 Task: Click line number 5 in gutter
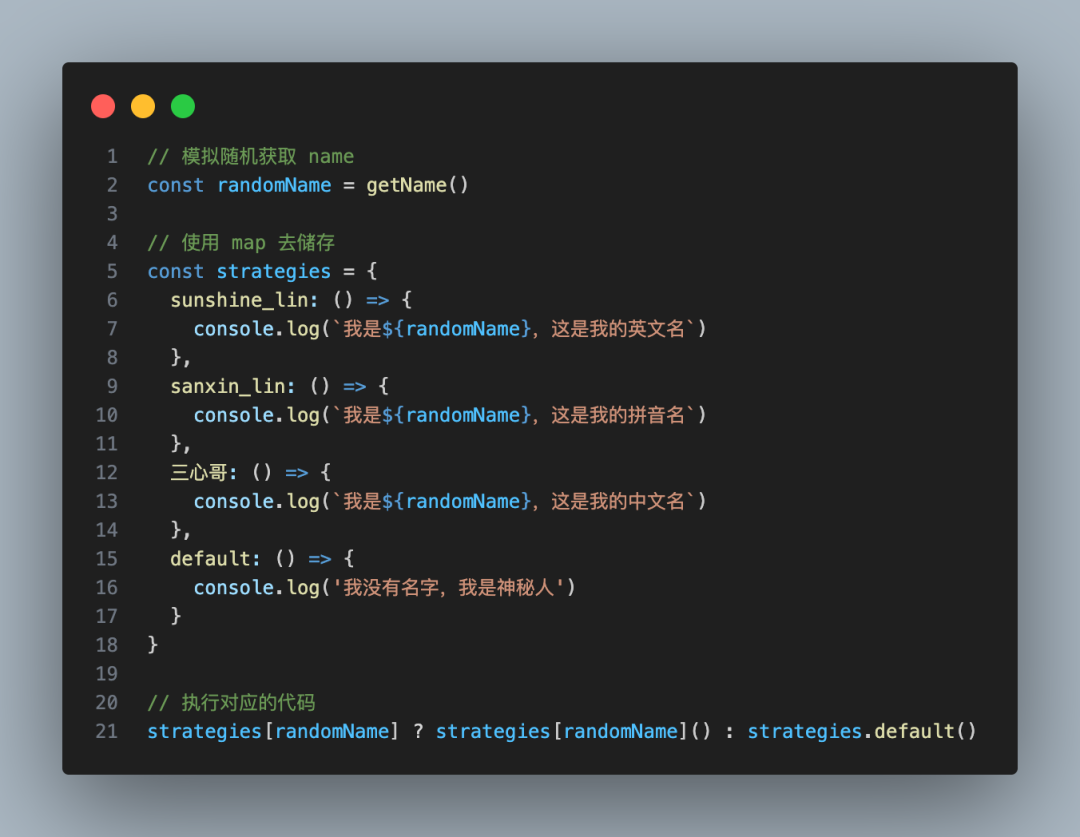click(x=112, y=272)
